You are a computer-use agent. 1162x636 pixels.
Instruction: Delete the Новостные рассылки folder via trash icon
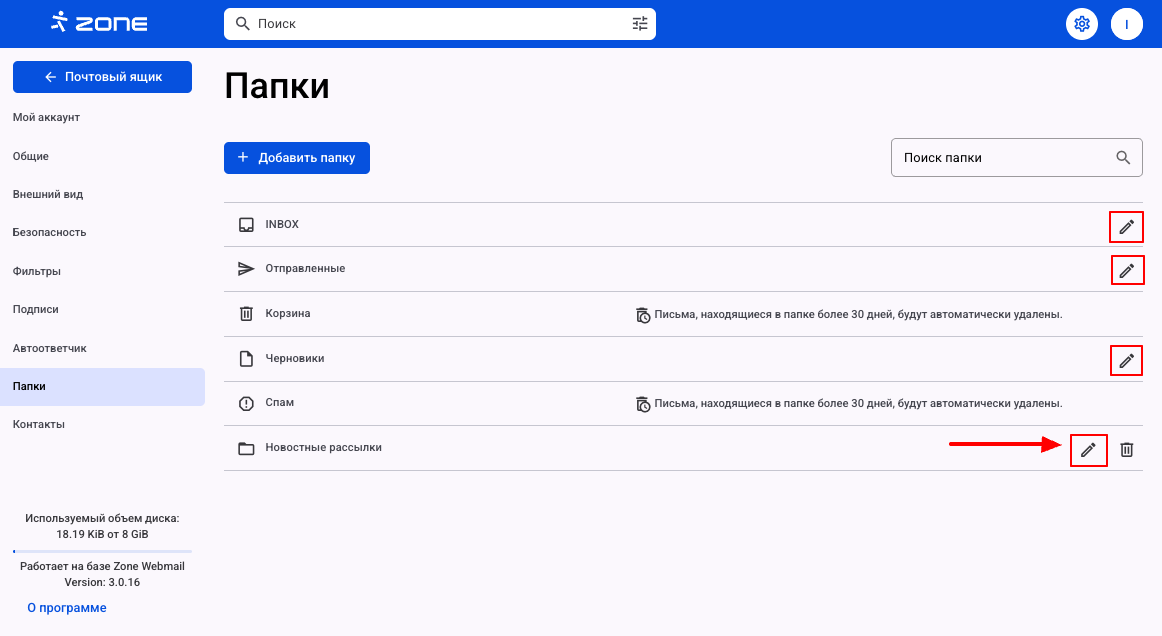tap(1126, 450)
